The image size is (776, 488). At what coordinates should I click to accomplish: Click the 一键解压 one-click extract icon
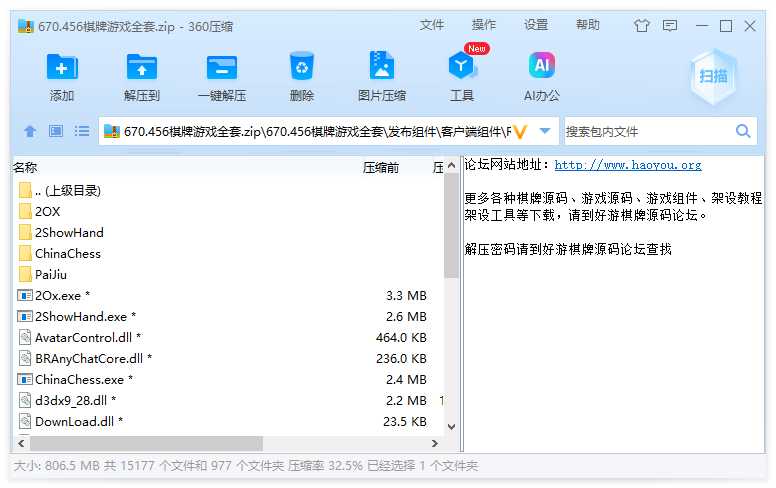click(221, 67)
